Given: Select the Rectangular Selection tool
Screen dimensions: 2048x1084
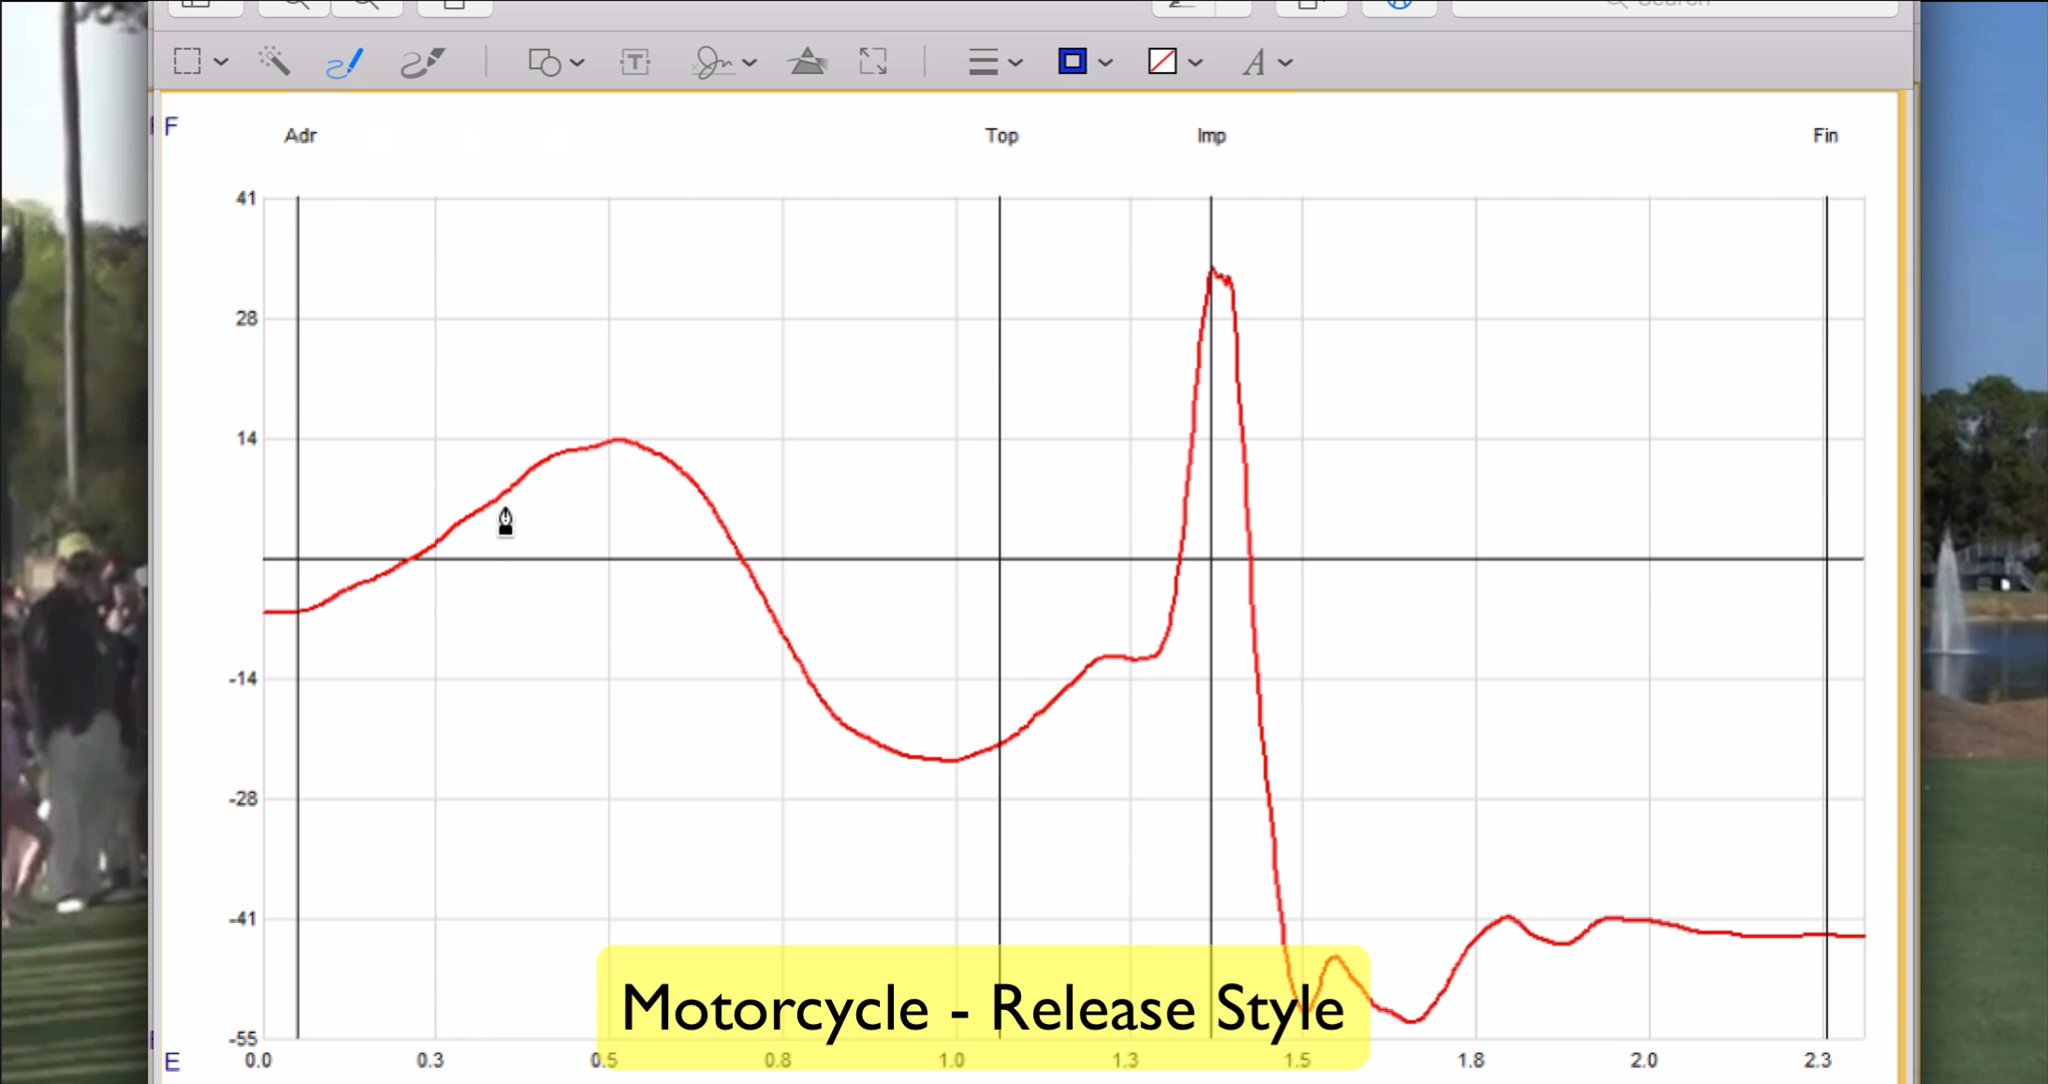Looking at the screenshot, I should [x=187, y=62].
